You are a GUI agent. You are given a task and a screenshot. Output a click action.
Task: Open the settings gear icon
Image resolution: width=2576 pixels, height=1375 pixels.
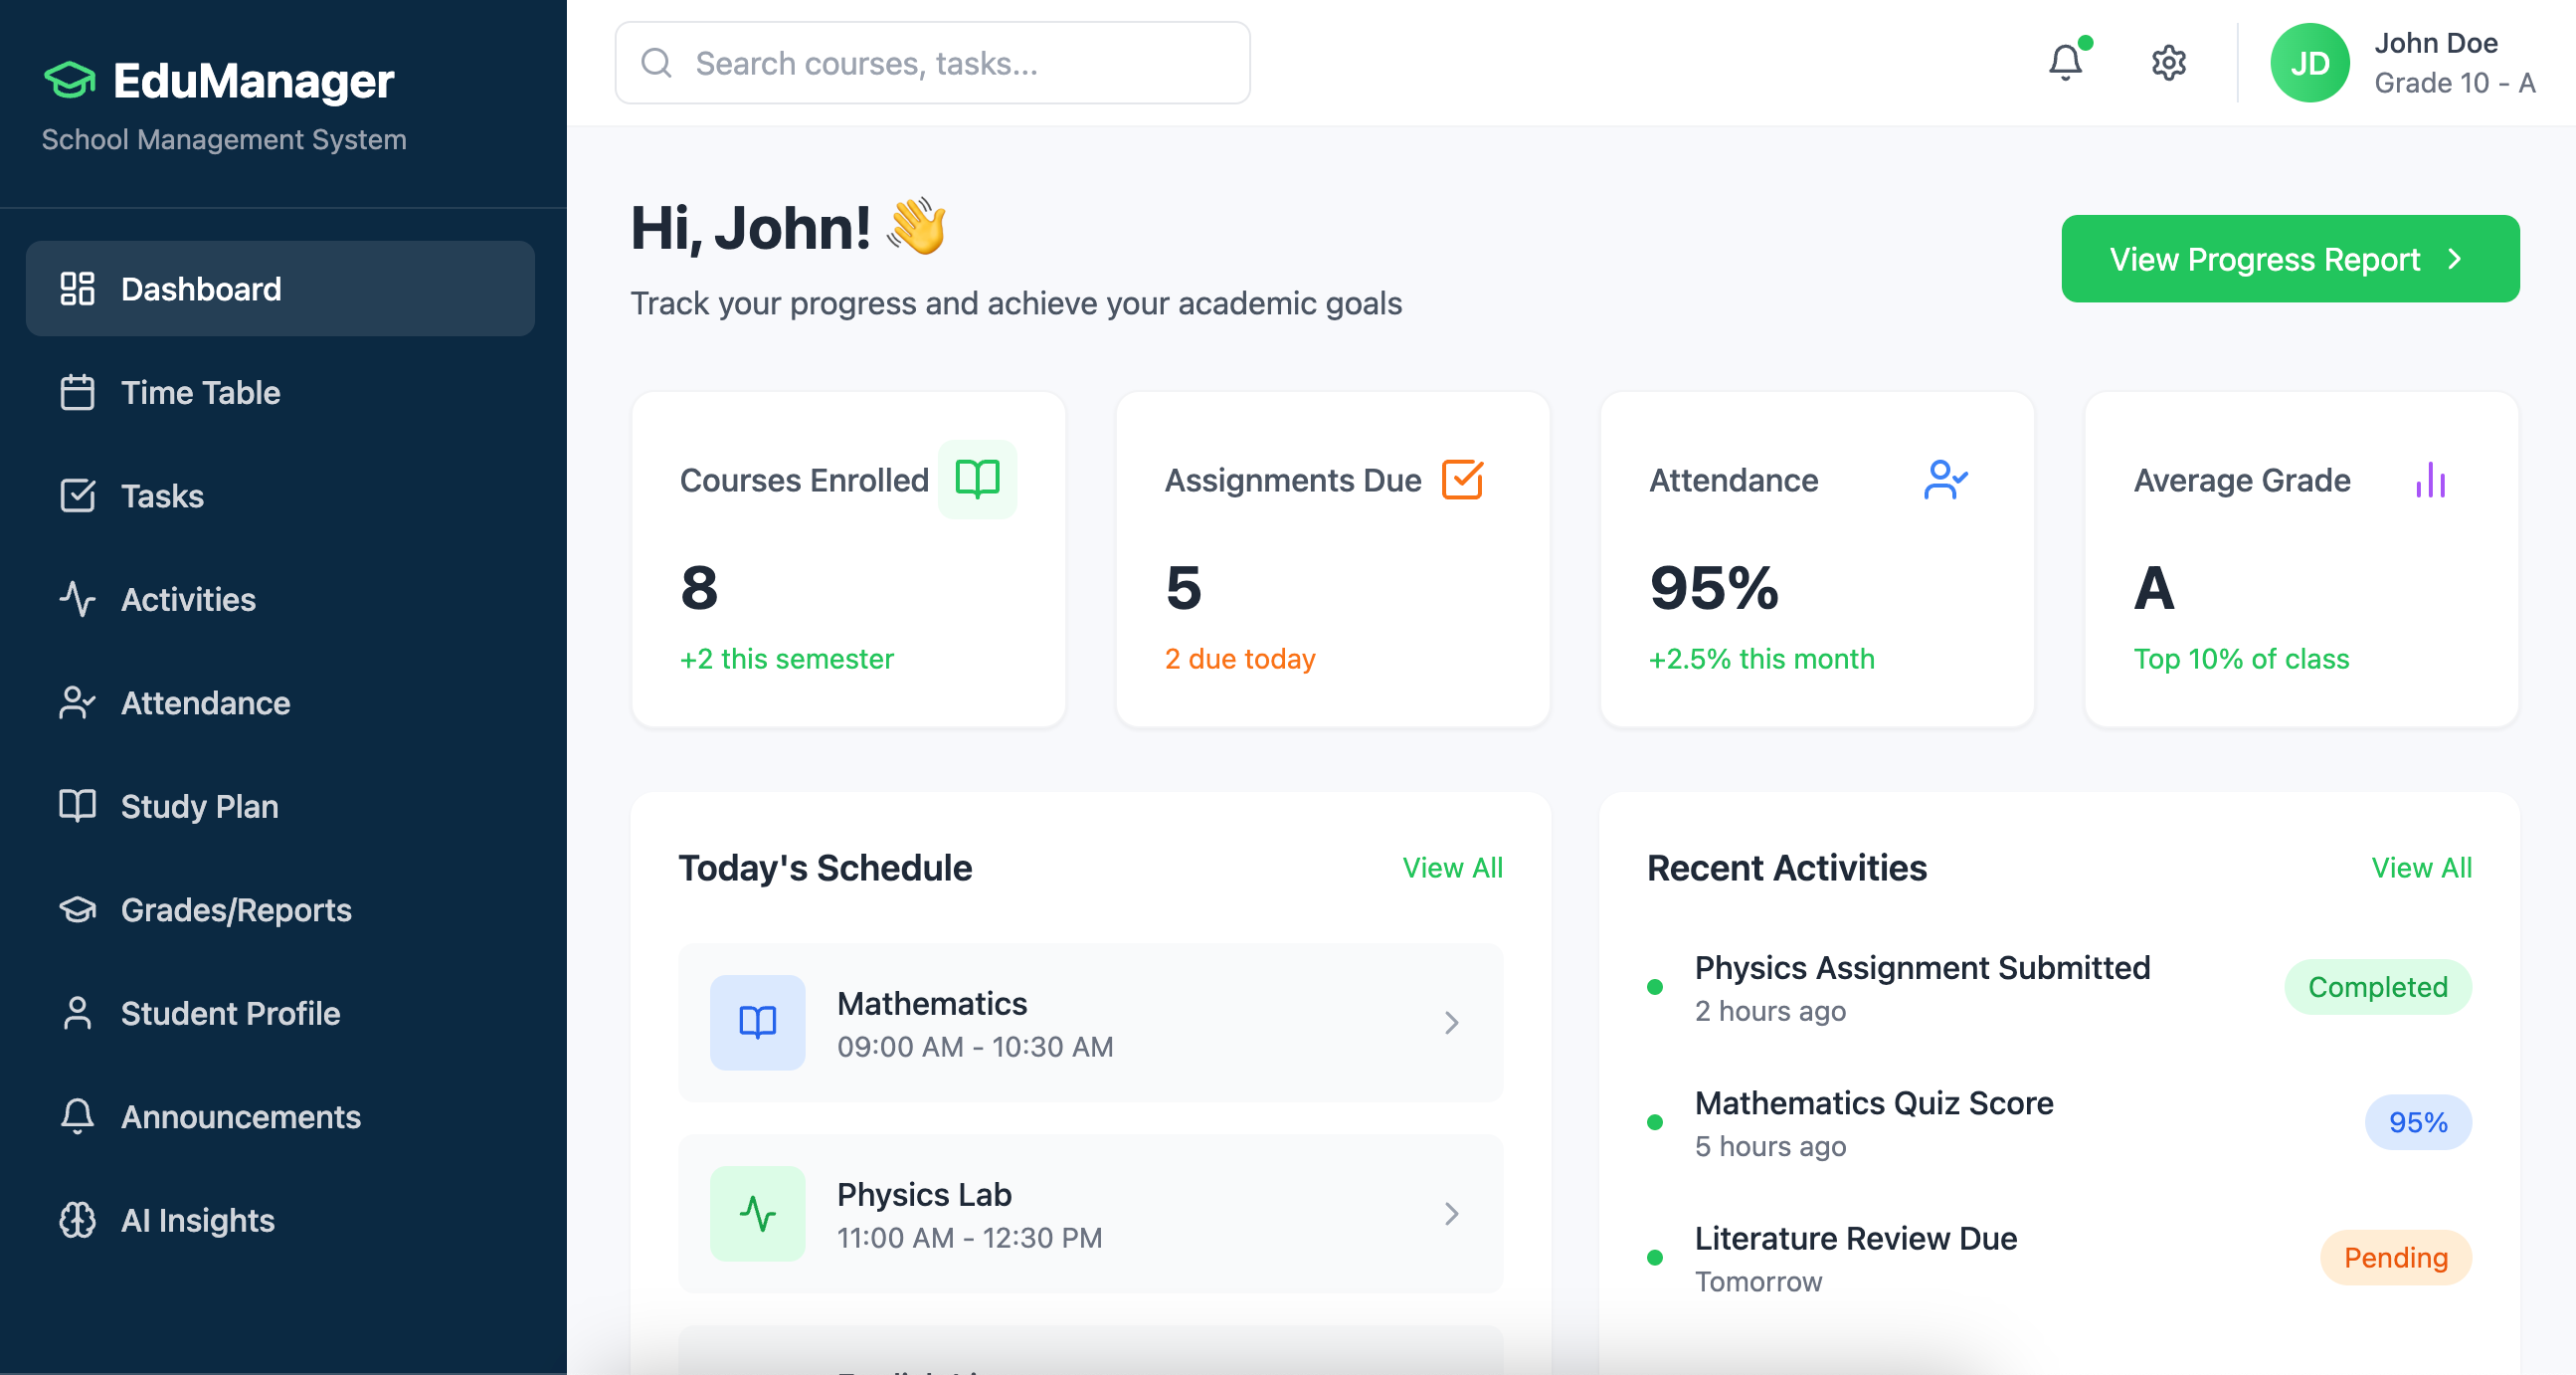click(2168, 62)
